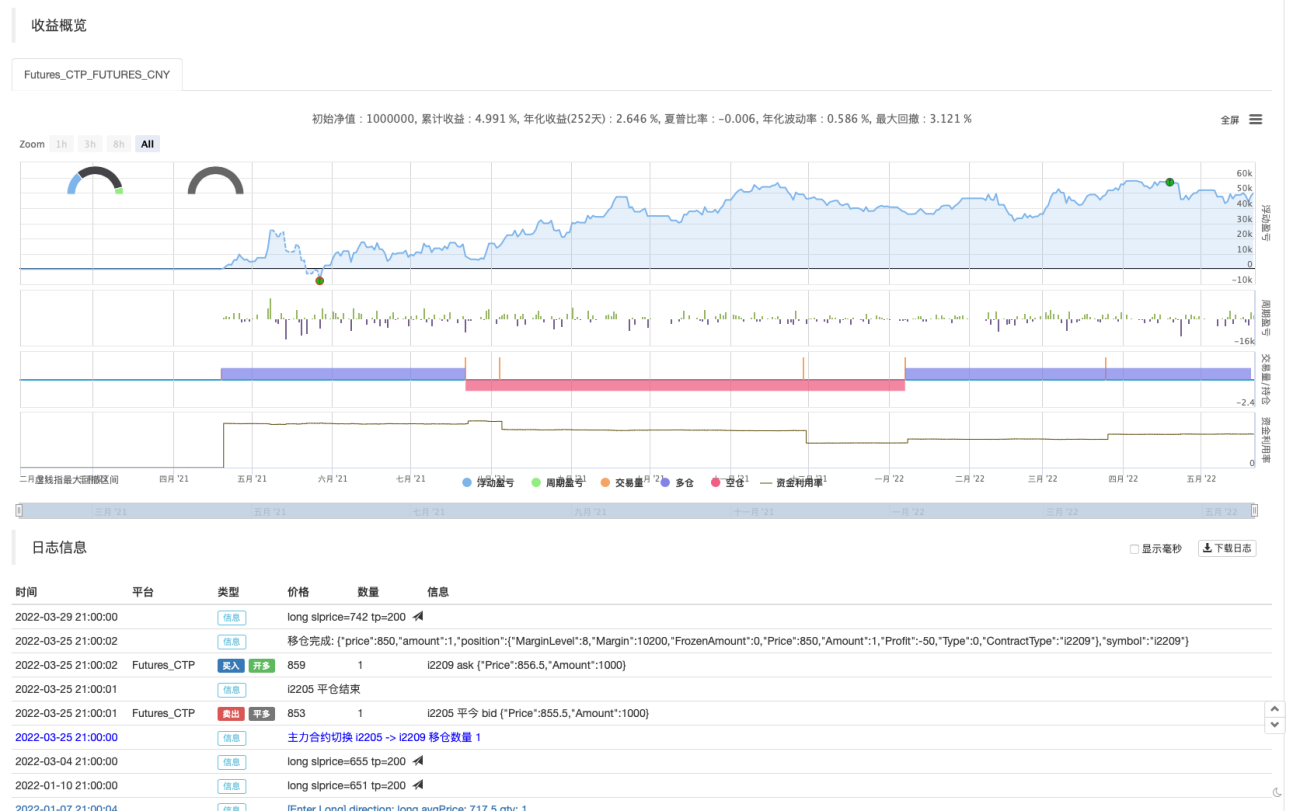Toggle the 资金利用率 legend line
1300x811 pixels.
pos(792,482)
